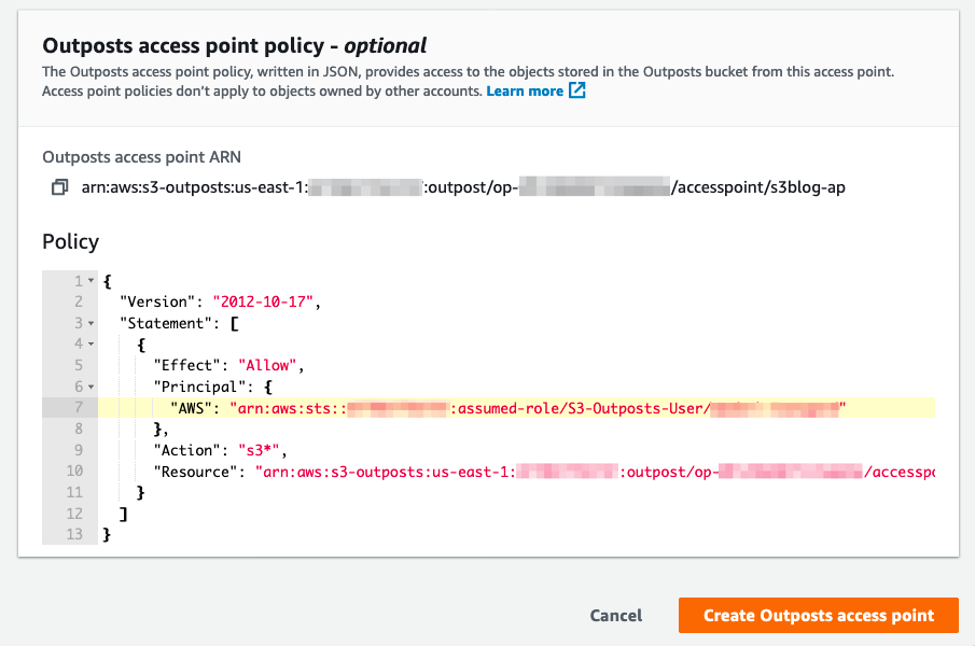
Task: Place cursor at closing brace on line 13
Action: point(107,534)
